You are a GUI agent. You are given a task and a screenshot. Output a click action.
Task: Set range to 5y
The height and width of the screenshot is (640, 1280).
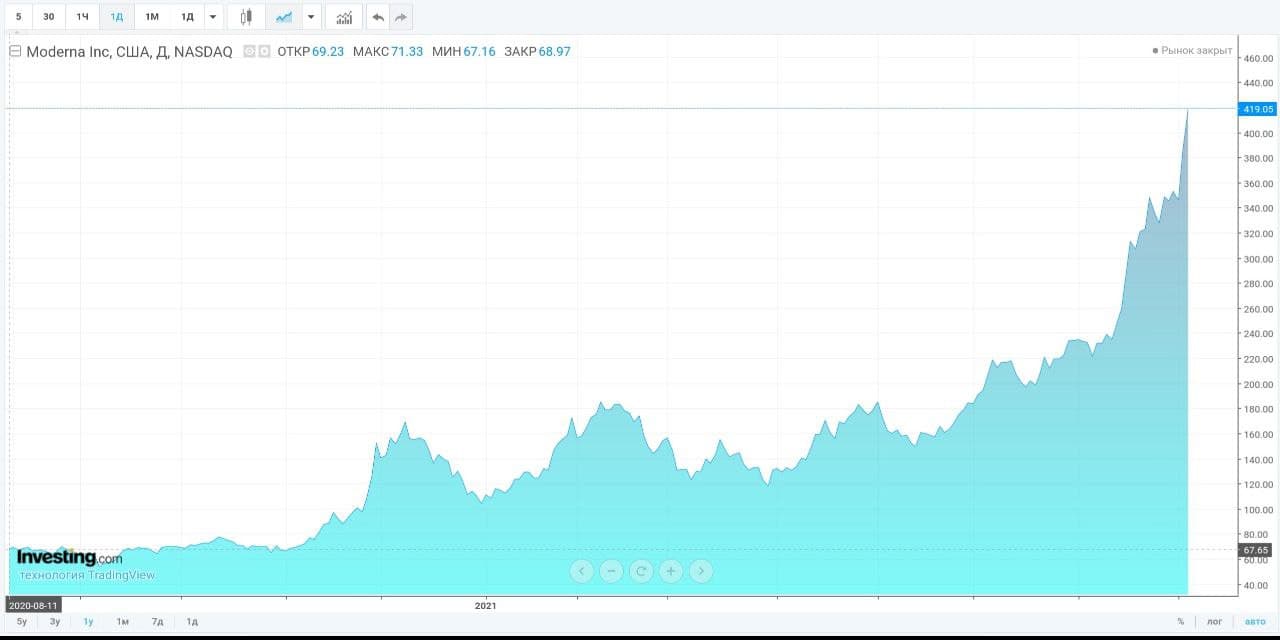22,621
